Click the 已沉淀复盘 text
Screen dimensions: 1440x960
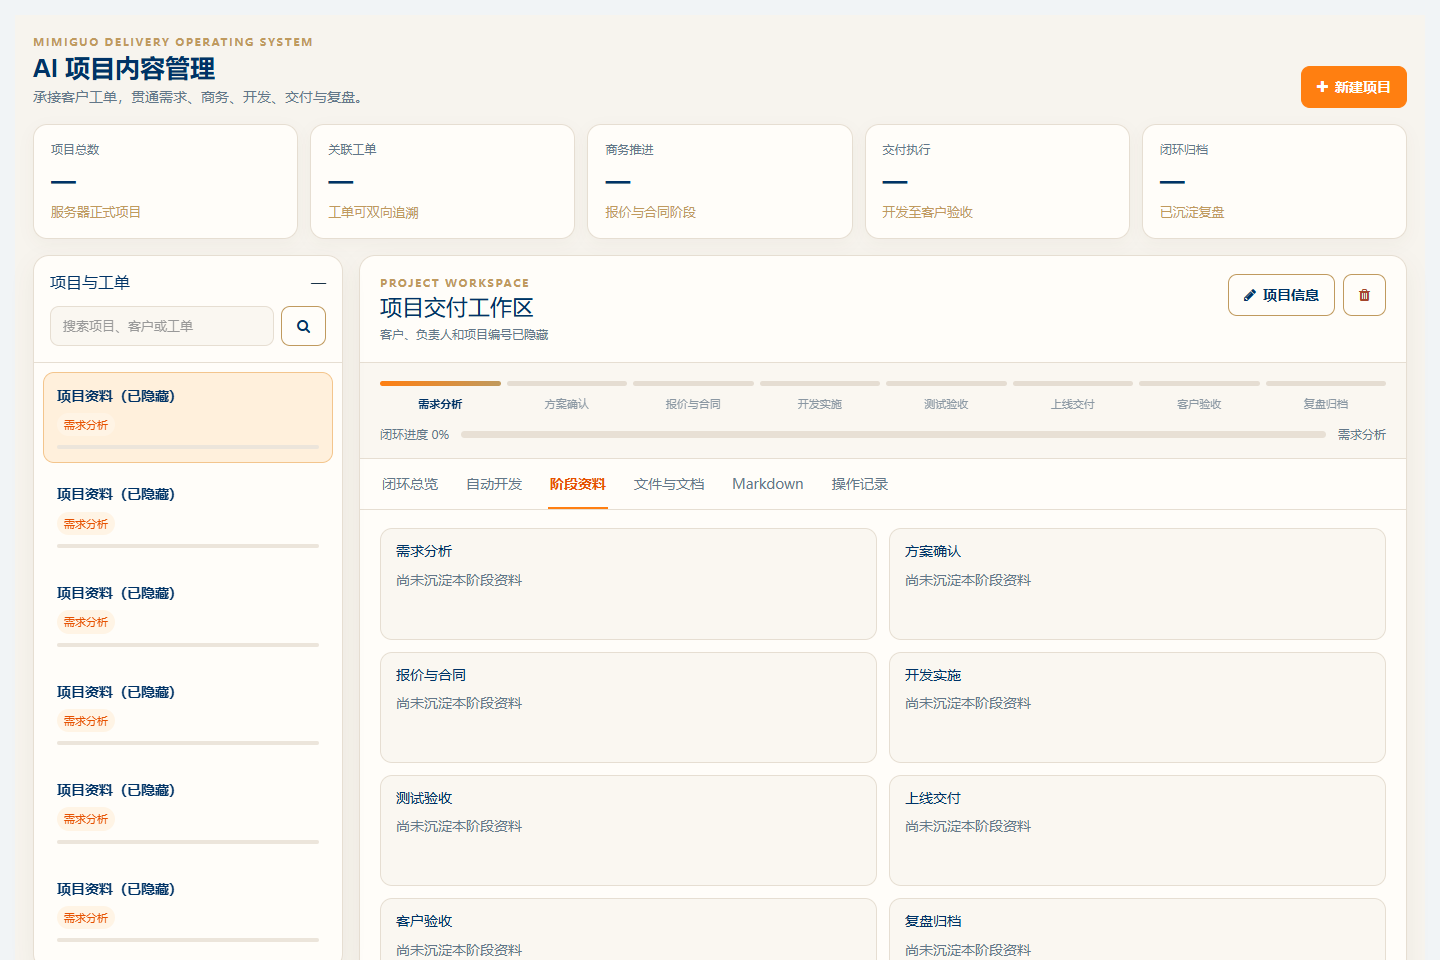coord(1192,212)
